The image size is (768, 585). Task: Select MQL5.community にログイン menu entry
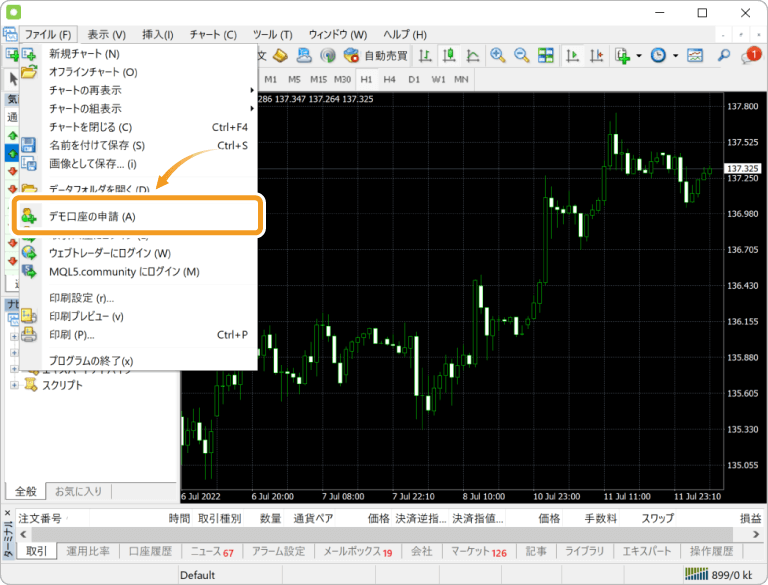point(137,271)
